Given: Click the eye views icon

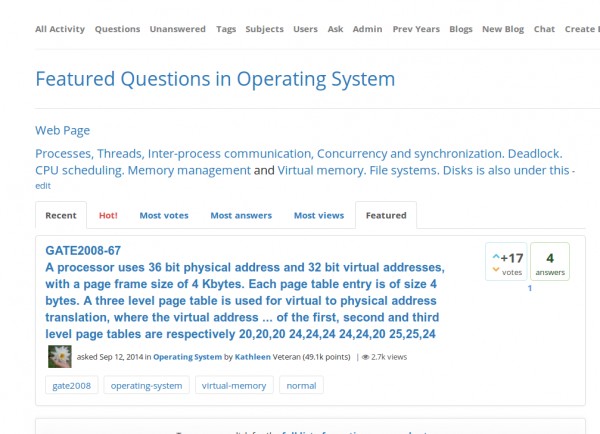Looking at the screenshot, I should pyautogui.click(x=366, y=357).
